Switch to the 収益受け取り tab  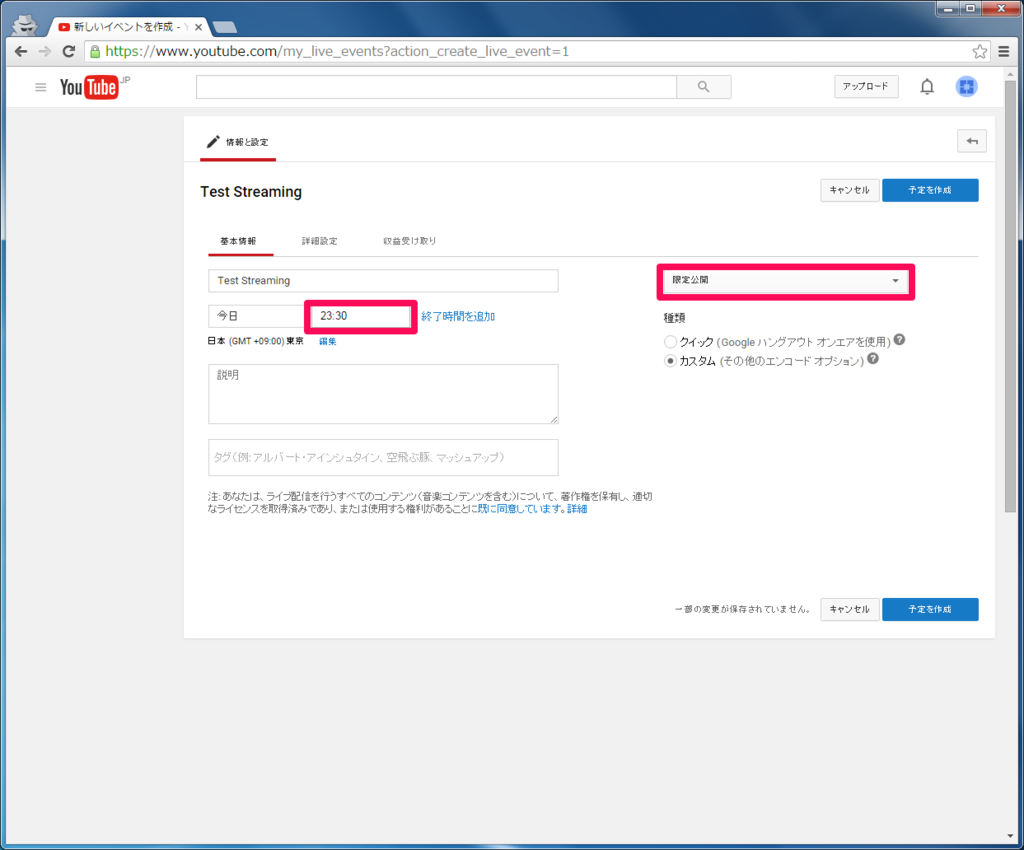[409, 241]
